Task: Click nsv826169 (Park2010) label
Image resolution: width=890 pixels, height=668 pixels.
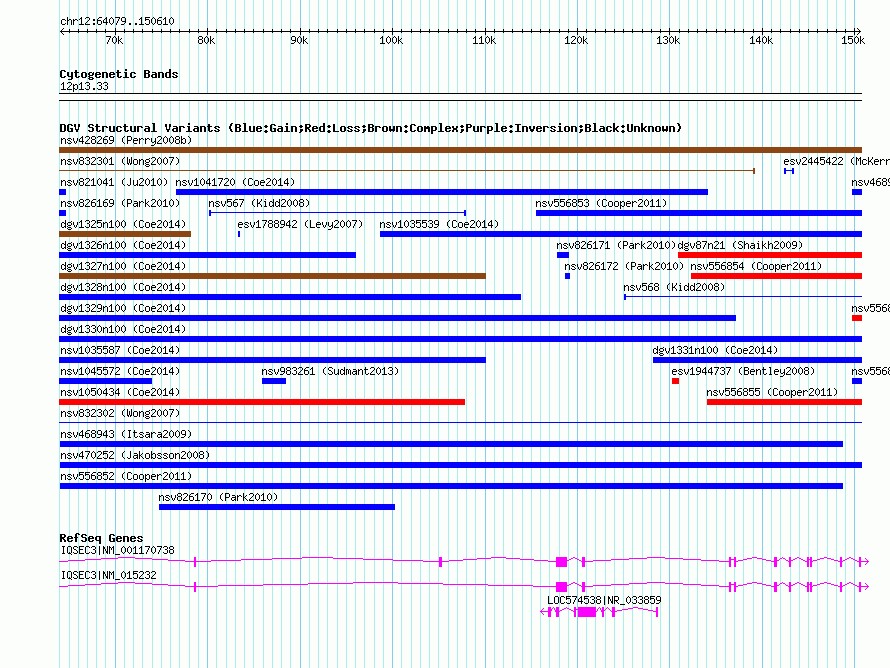Action: point(120,203)
